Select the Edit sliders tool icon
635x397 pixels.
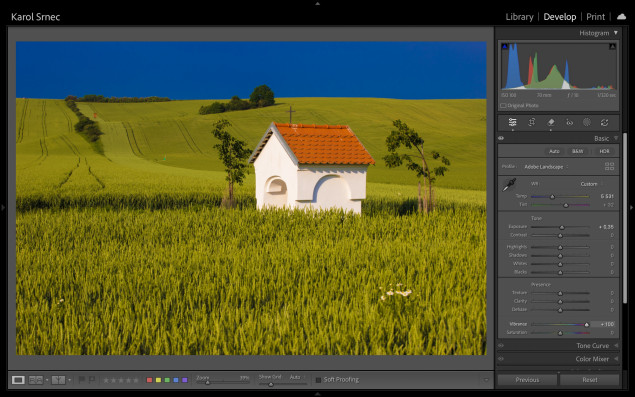(512, 122)
